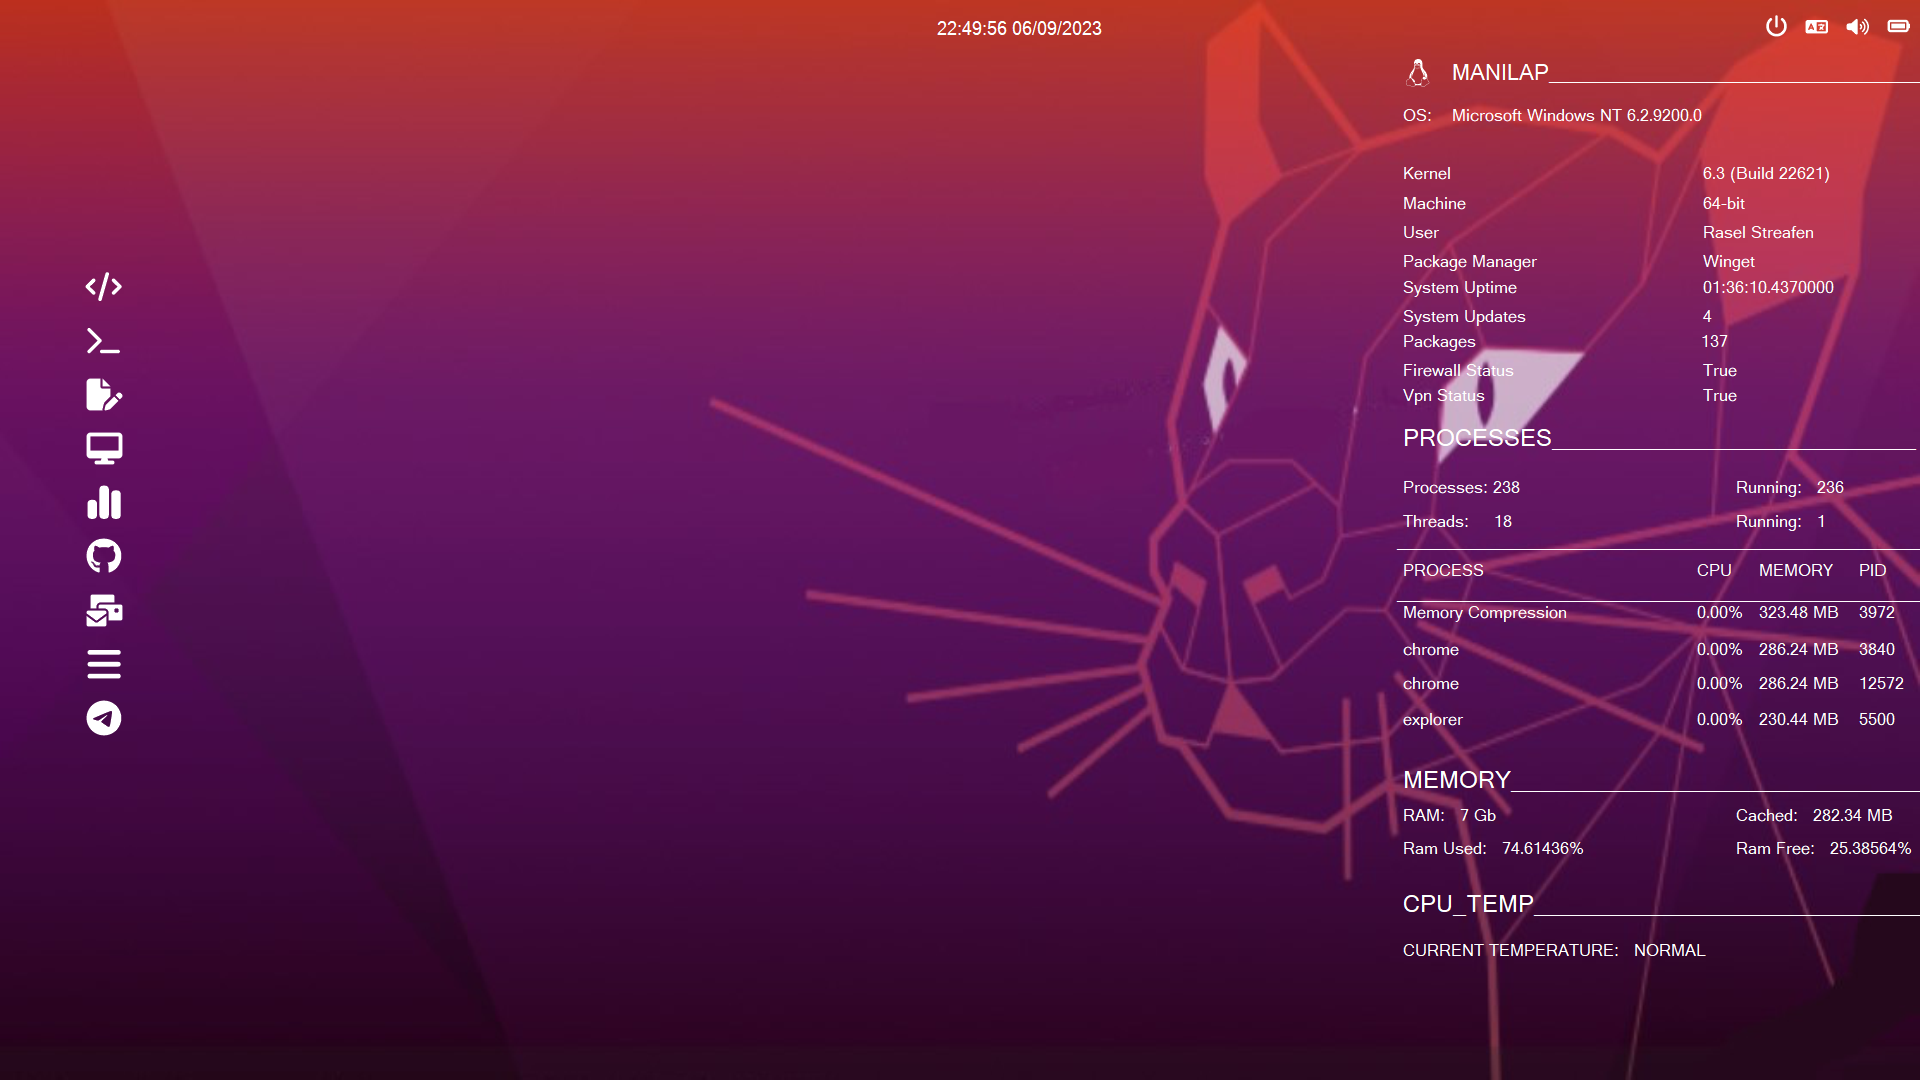Click the MEMORY section heading above RAM

pos(1456,780)
